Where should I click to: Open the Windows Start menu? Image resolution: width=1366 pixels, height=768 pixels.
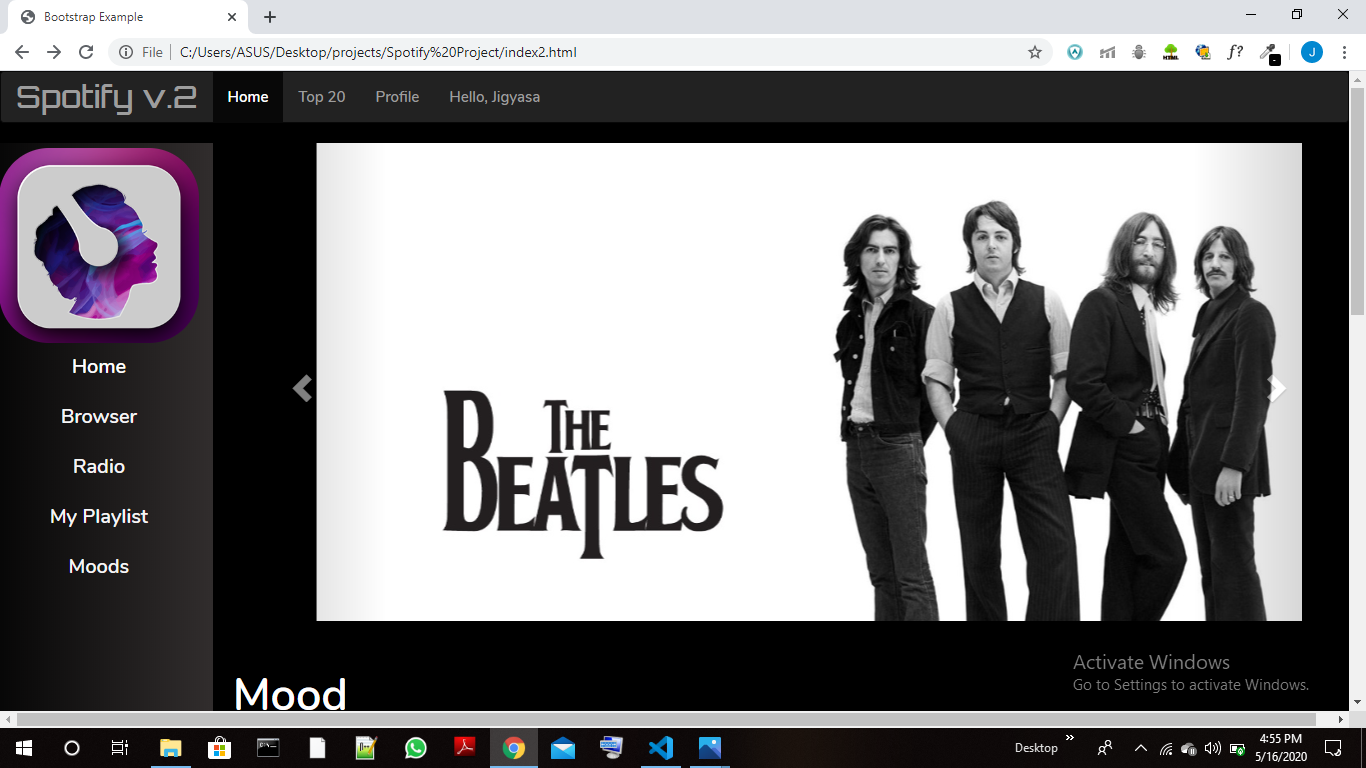pyautogui.click(x=23, y=747)
